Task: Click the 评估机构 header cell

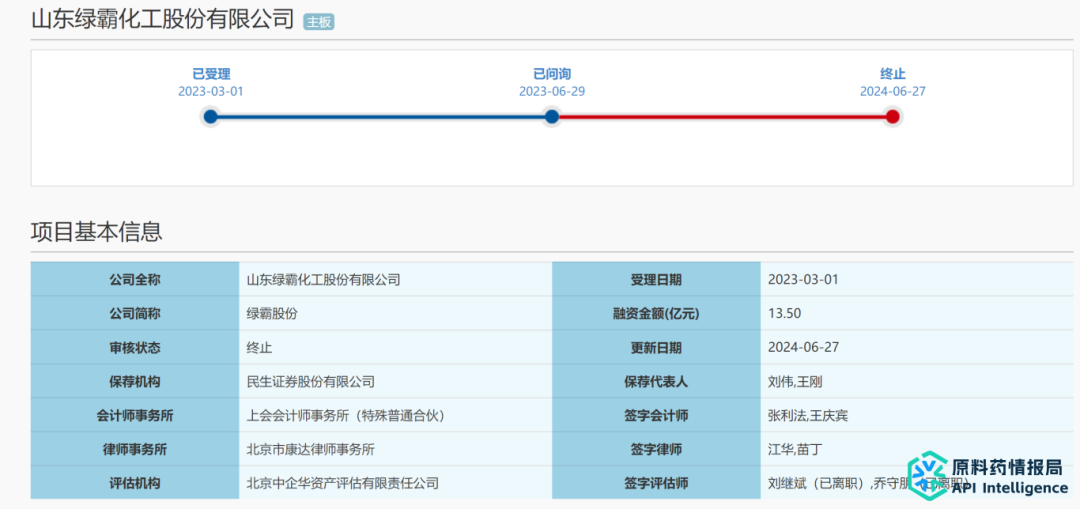Action: pyautogui.click(x=135, y=483)
